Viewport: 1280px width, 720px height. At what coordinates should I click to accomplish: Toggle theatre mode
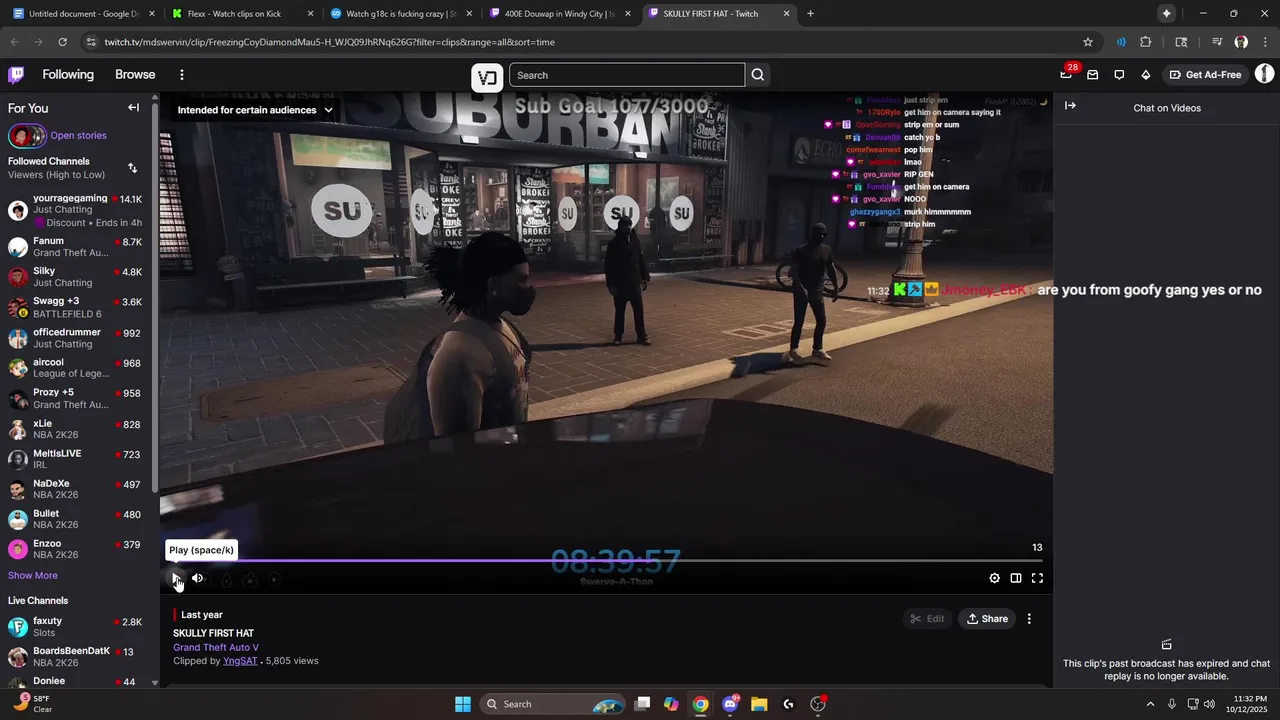(1016, 578)
